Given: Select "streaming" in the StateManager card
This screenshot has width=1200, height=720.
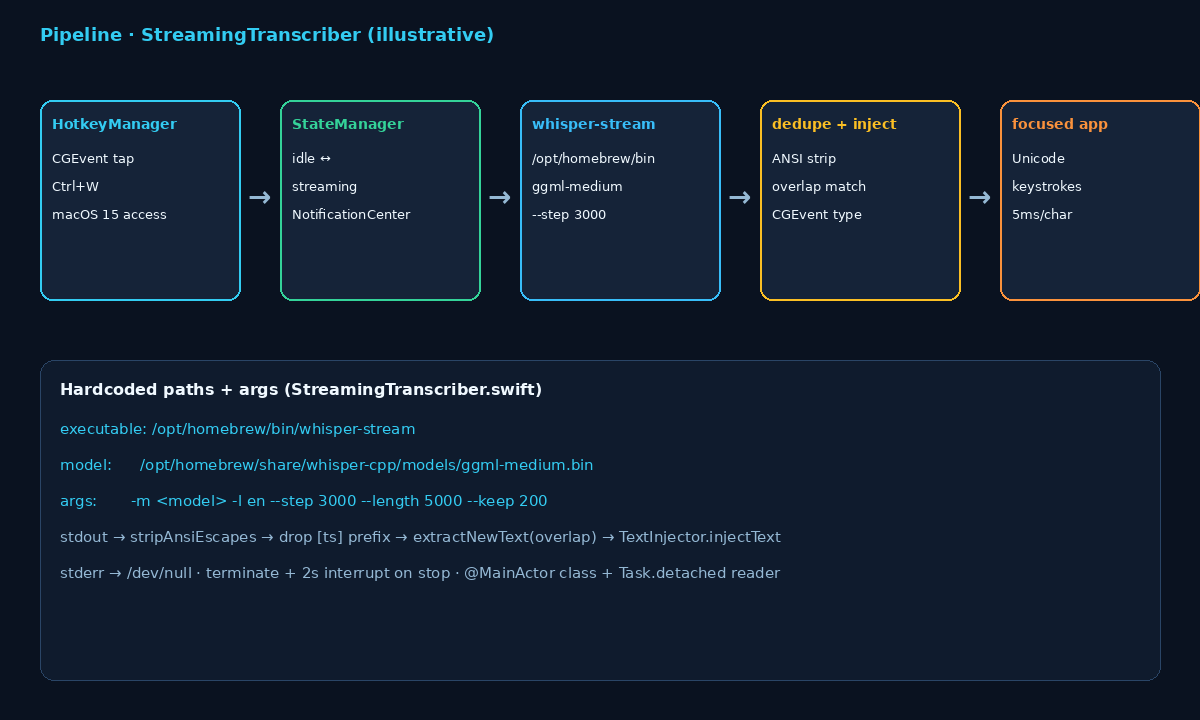Looking at the screenshot, I should click(x=324, y=186).
